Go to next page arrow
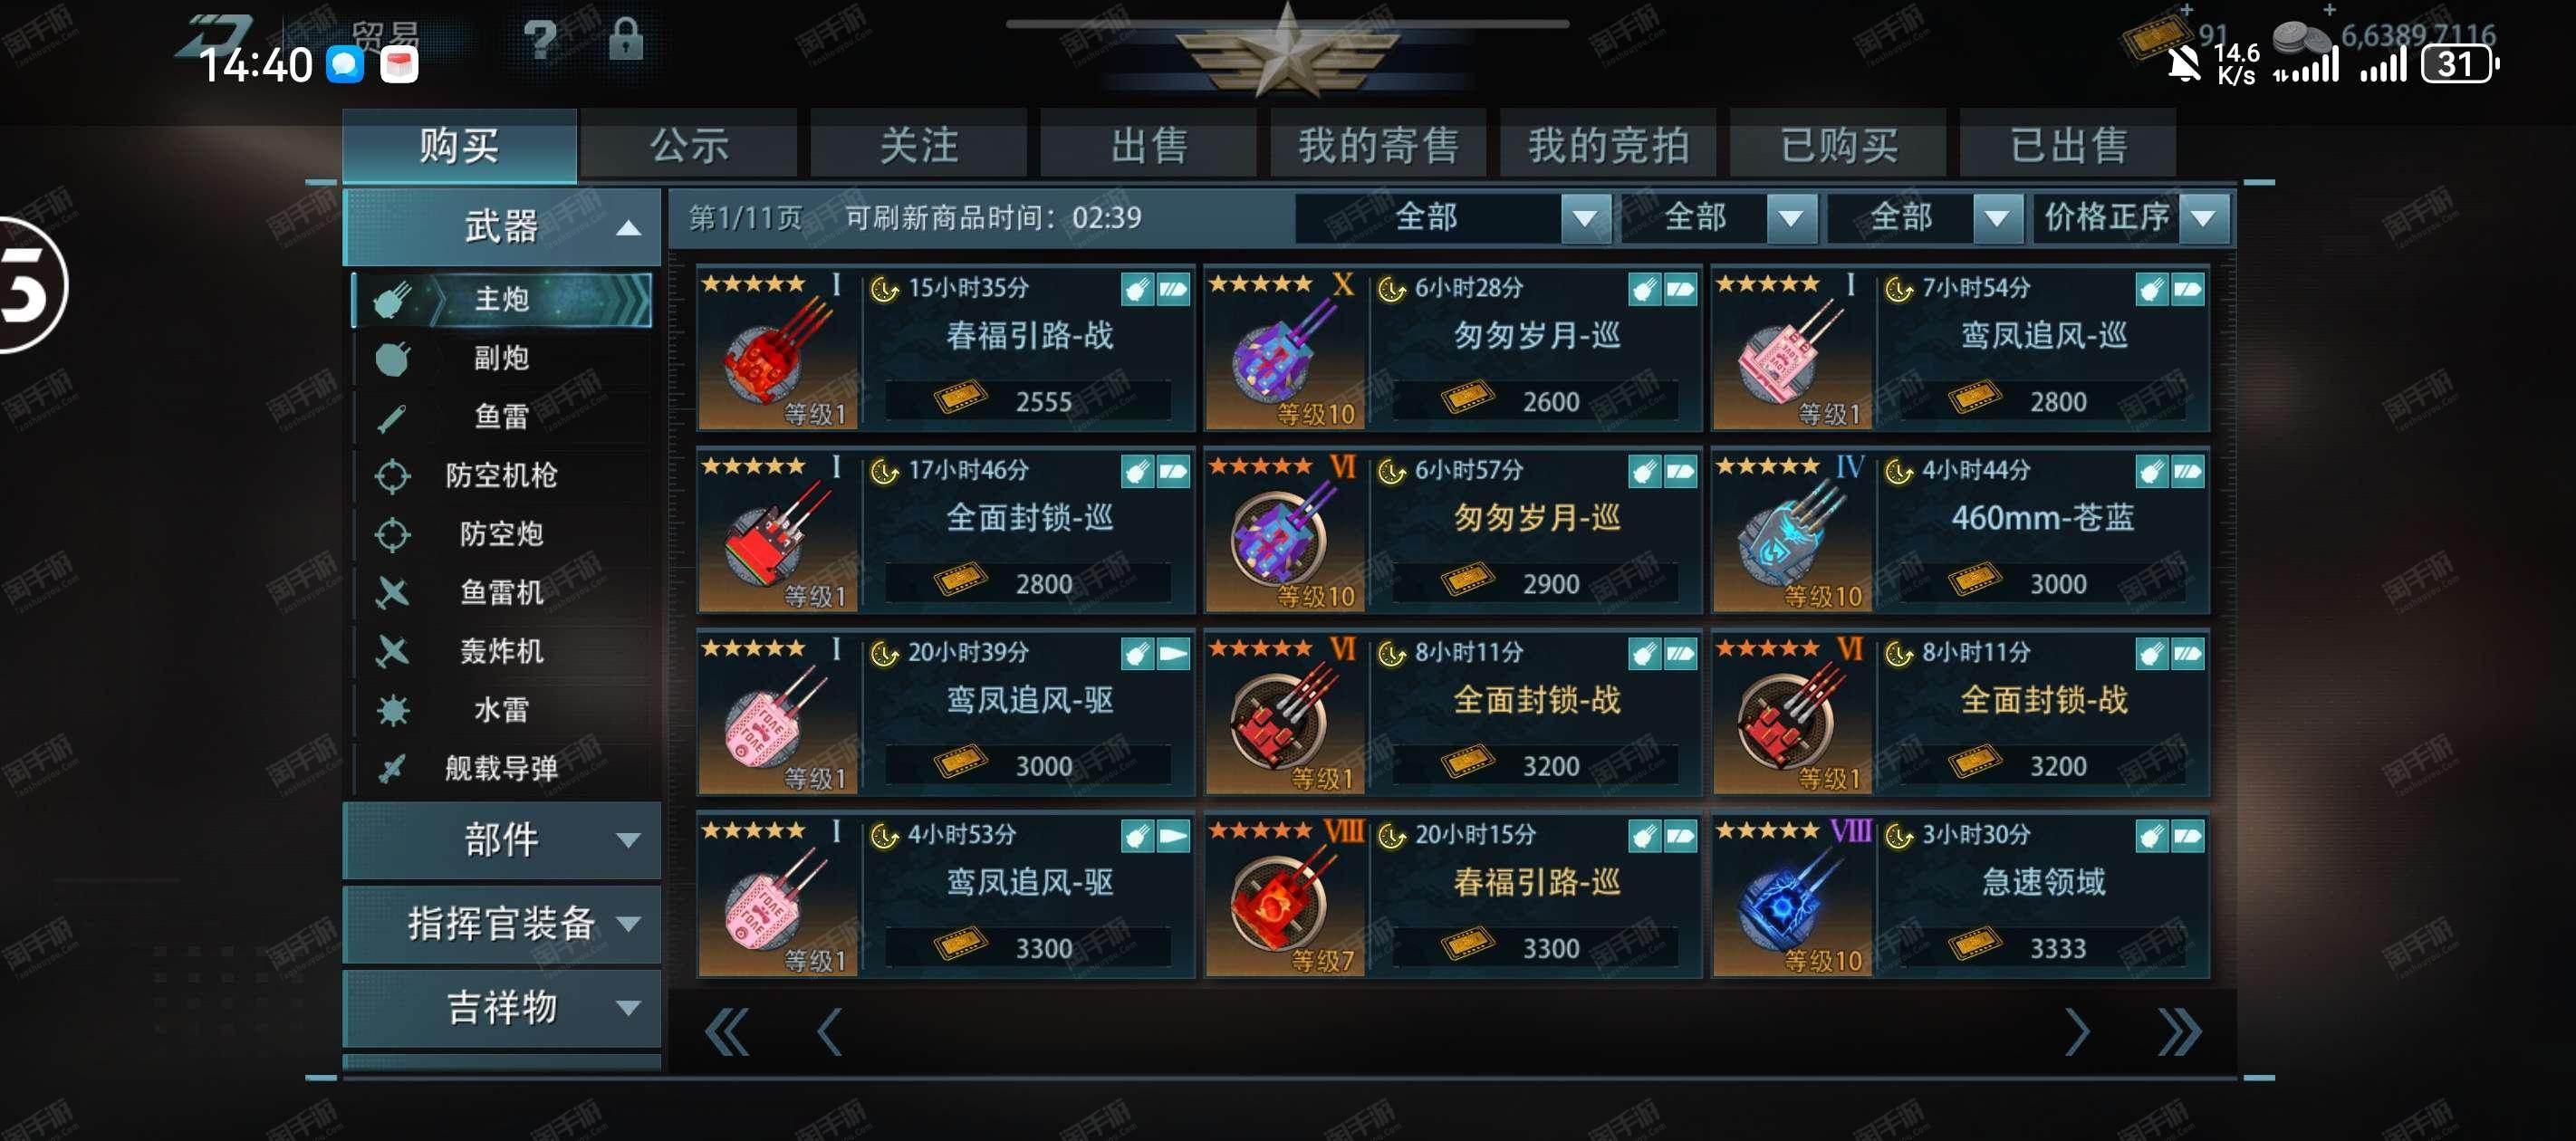The width and height of the screenshot is (2576, 1141). (2077, 1031)
